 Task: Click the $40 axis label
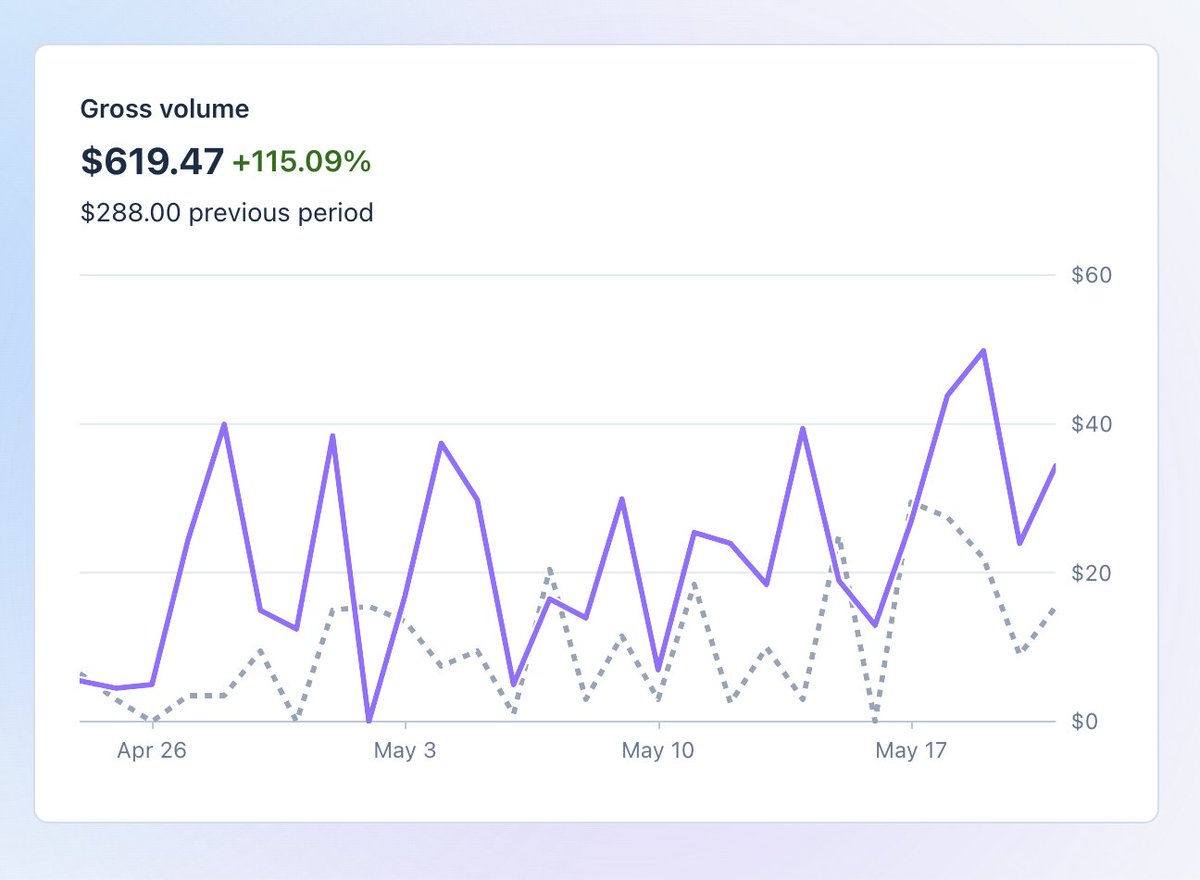[1091, 424]
